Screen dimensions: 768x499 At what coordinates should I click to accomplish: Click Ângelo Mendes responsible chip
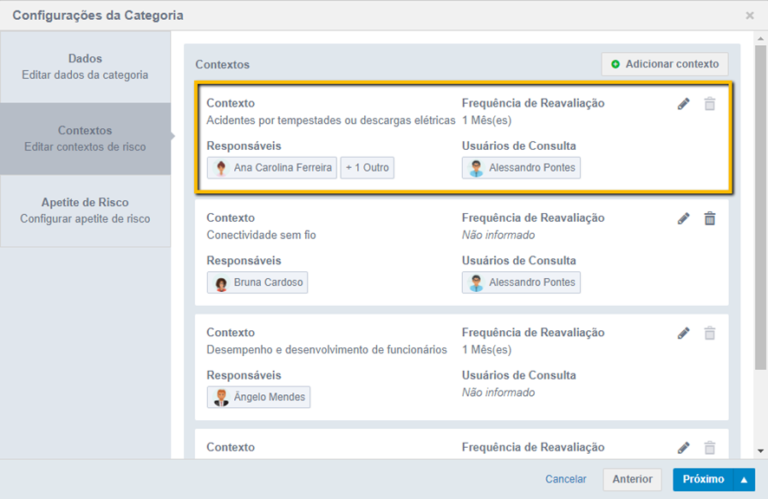click(258, 398)
